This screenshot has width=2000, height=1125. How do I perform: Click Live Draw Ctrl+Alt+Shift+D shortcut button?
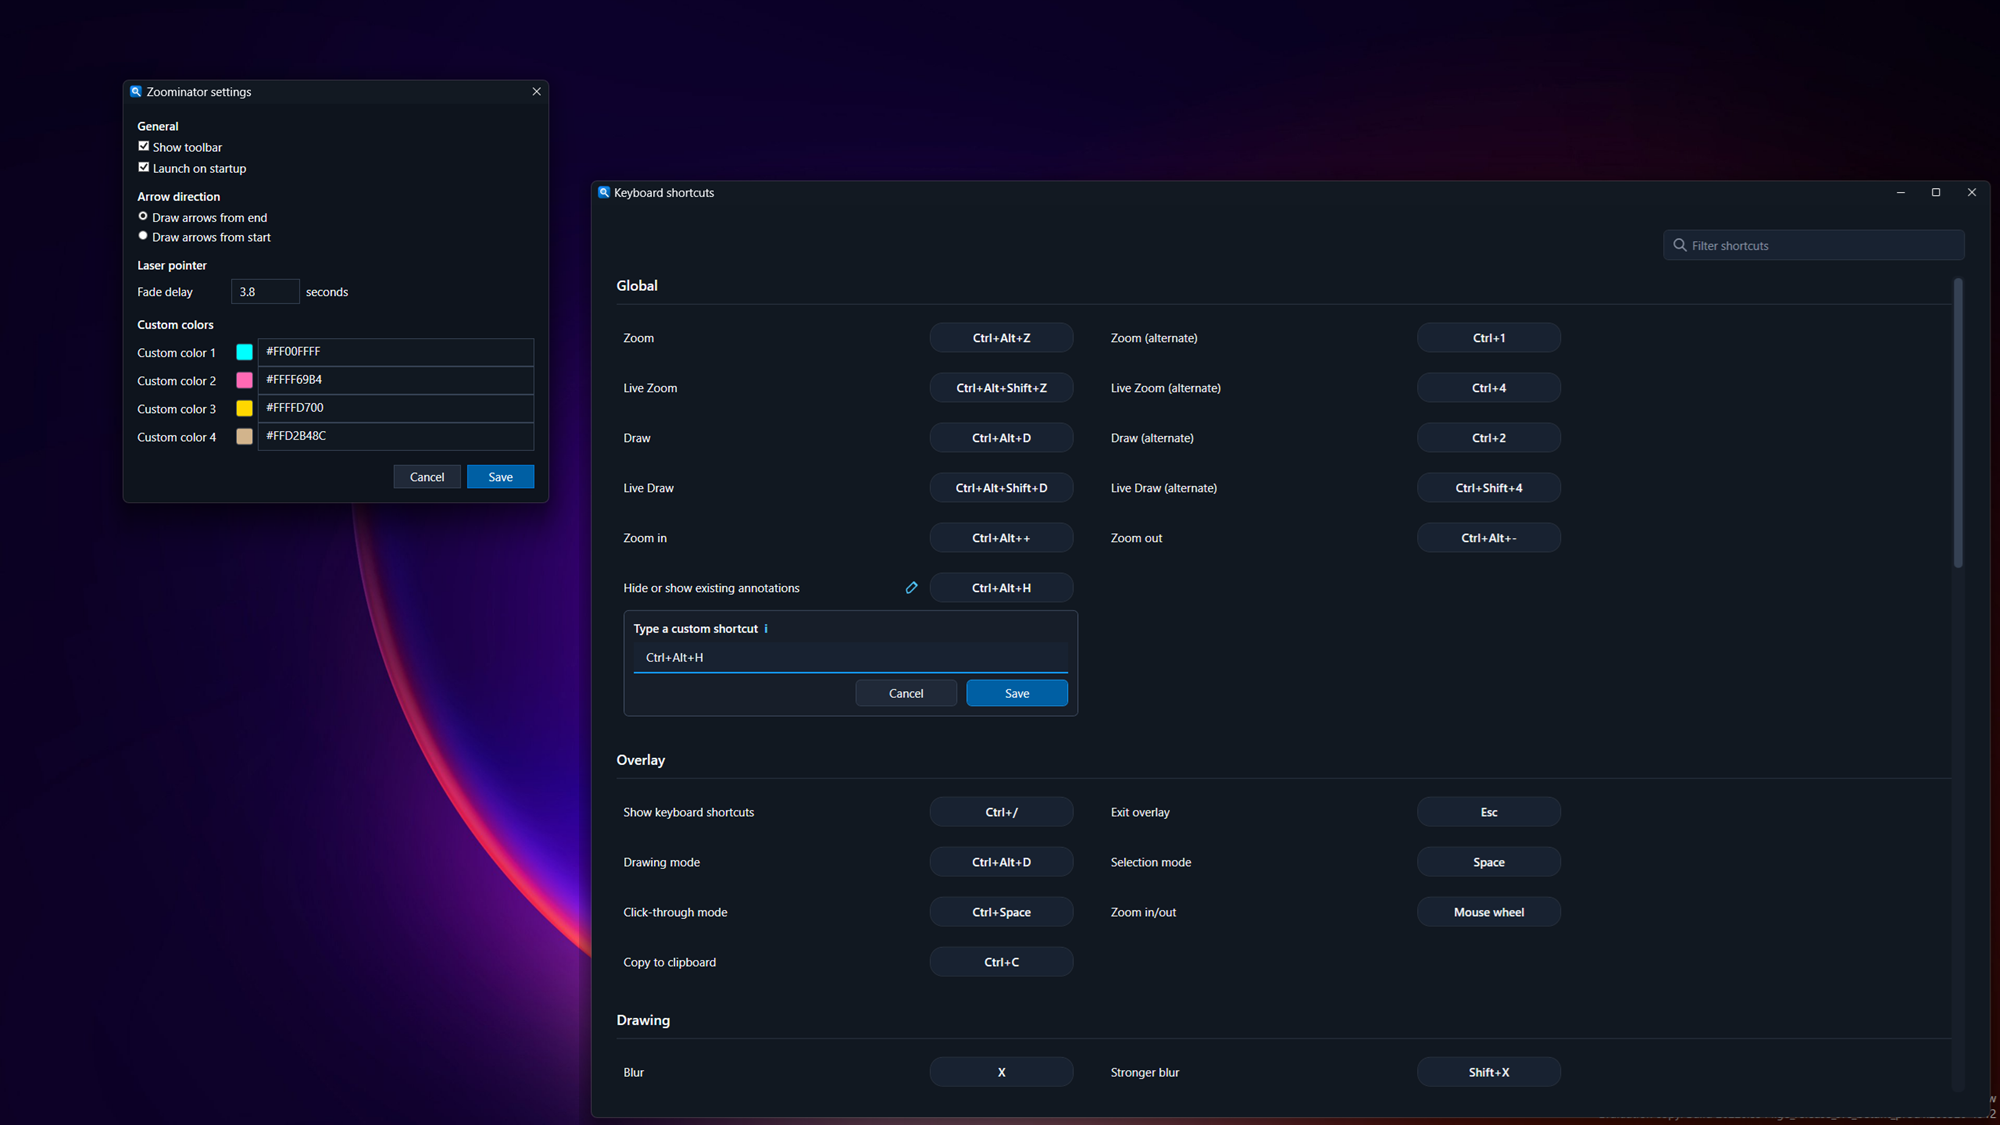pos(1001,488)
